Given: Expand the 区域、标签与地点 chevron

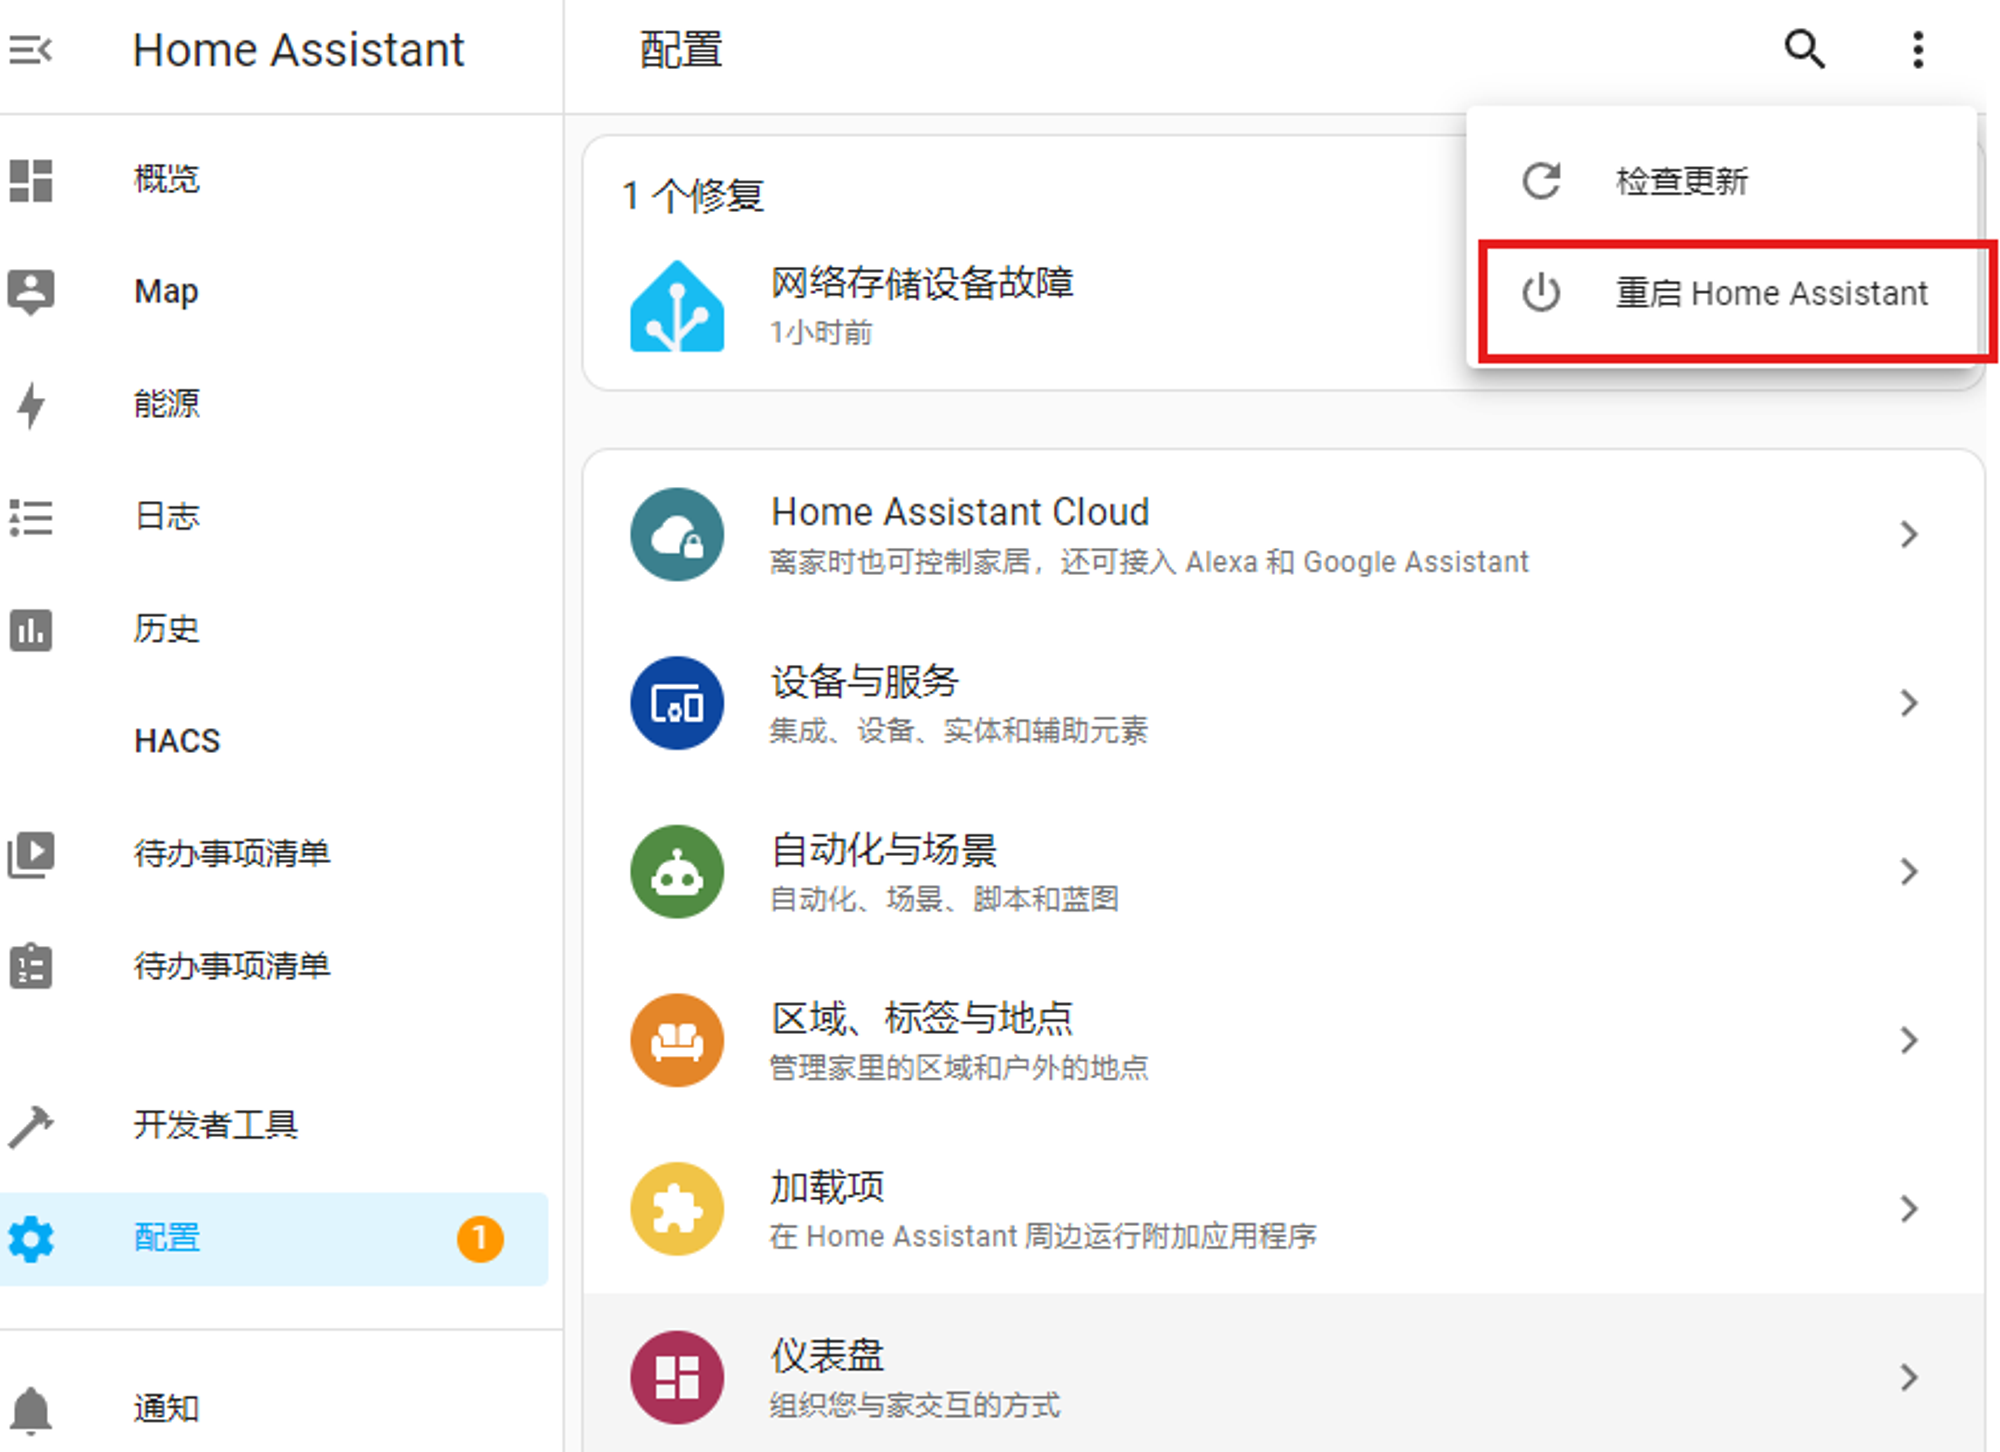Looking at the screenshot, I should (x=1908, y=1040).
